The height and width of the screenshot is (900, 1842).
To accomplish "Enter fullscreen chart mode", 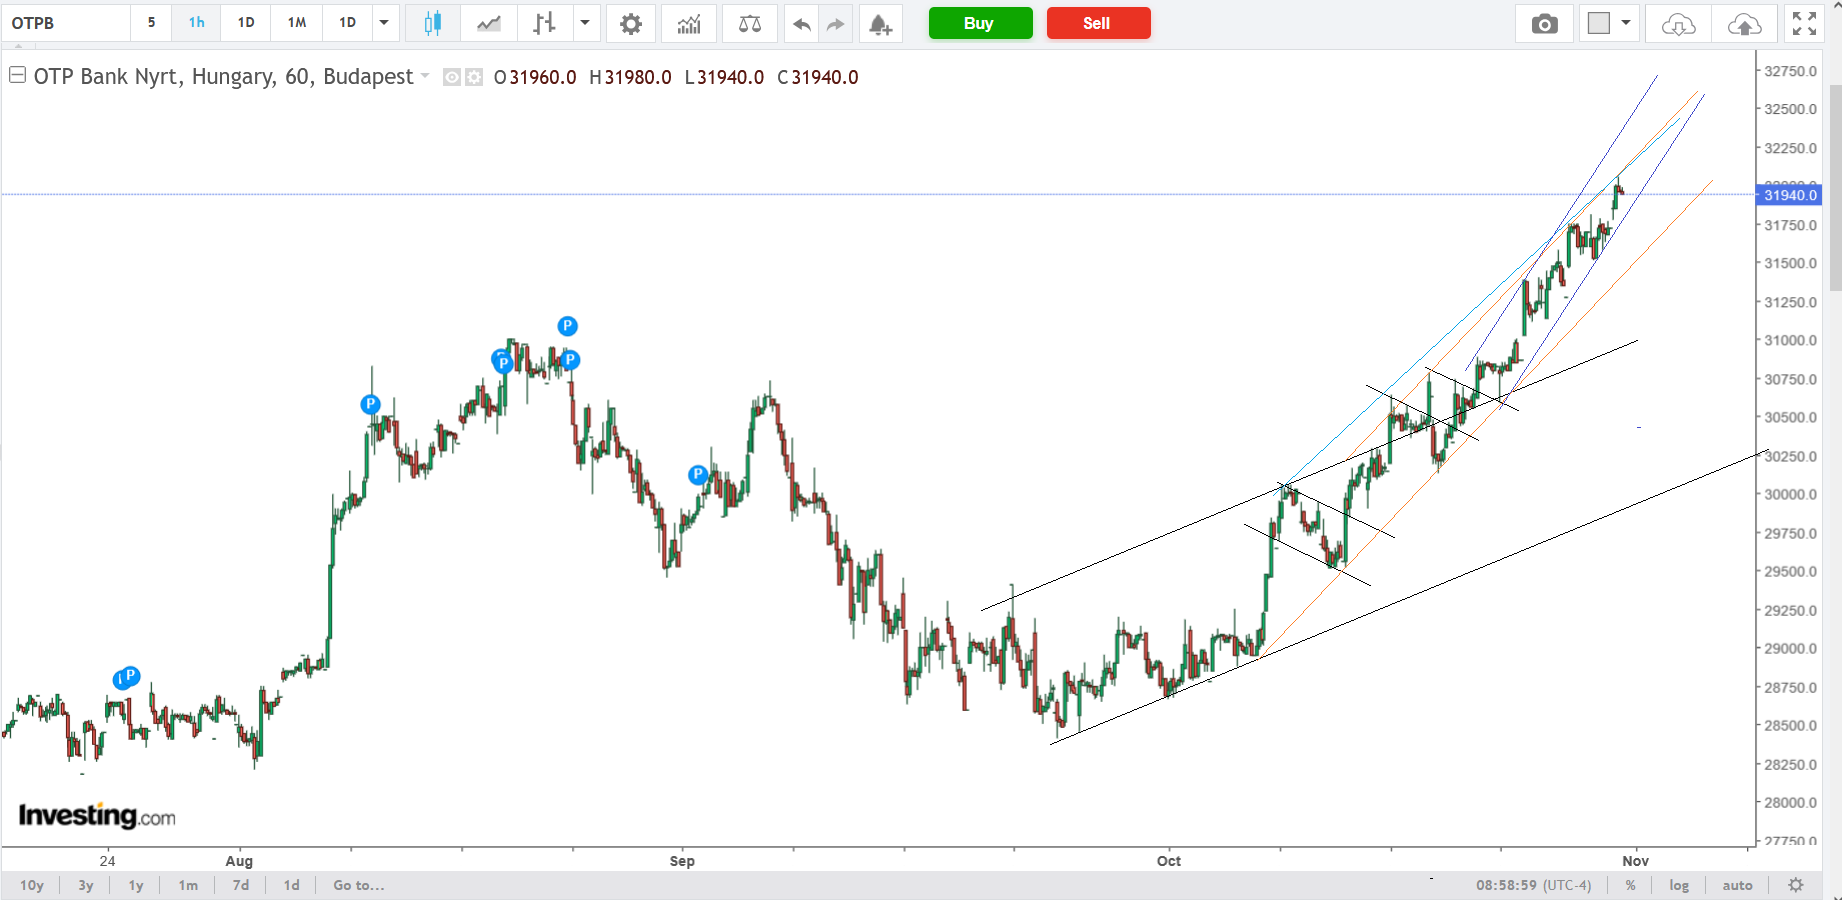I will pos(1804,23).
